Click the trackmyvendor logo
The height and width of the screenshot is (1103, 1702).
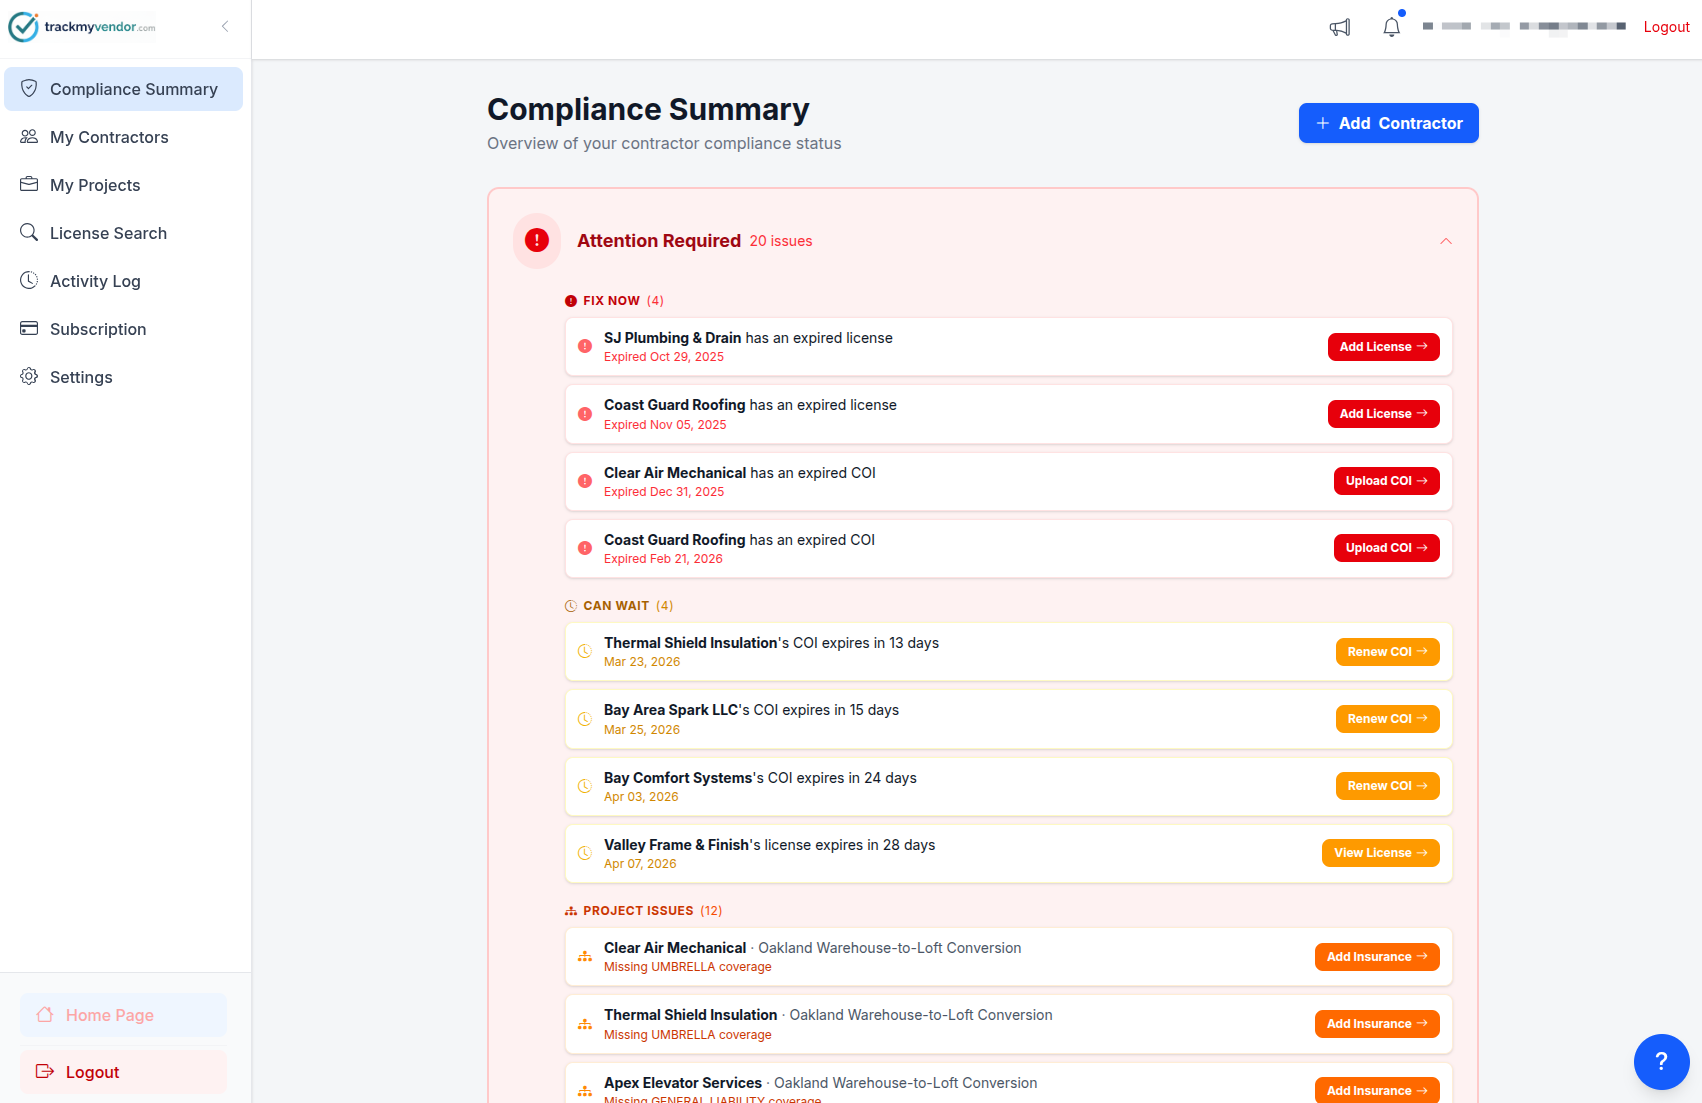pyautogui.click(x=83, y=27)
